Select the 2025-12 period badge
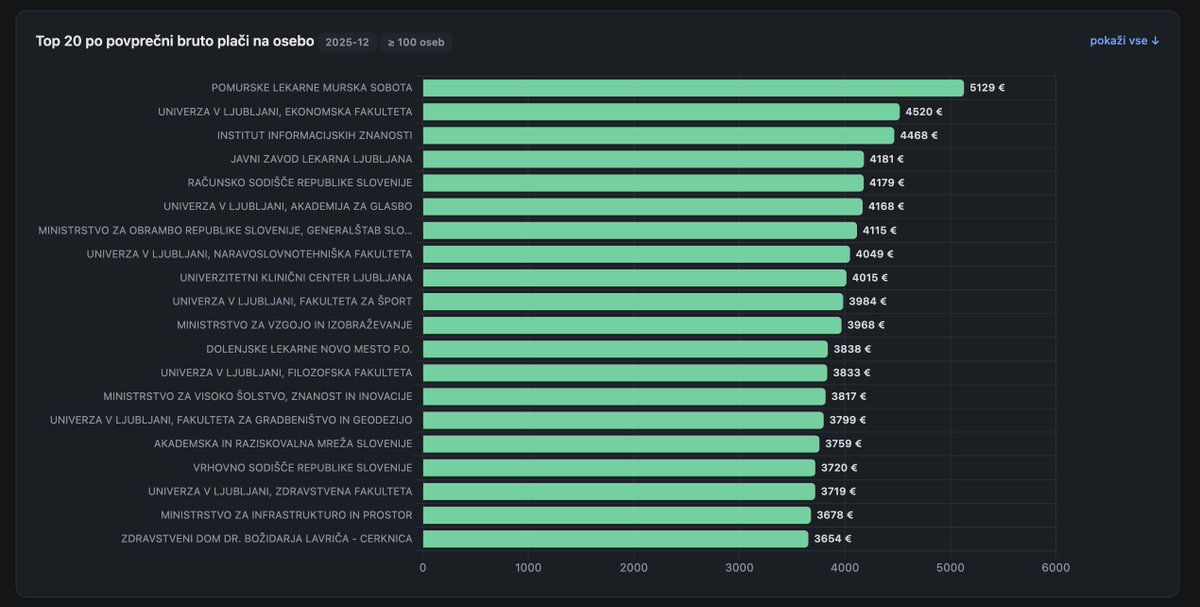 tap(347, 42)
